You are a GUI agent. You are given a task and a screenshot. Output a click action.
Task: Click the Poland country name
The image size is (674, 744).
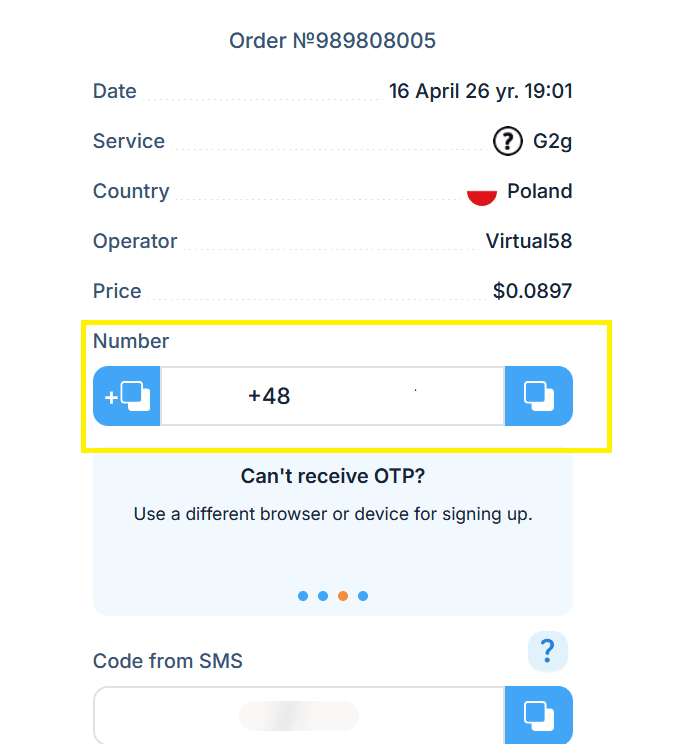click(540, 191)
